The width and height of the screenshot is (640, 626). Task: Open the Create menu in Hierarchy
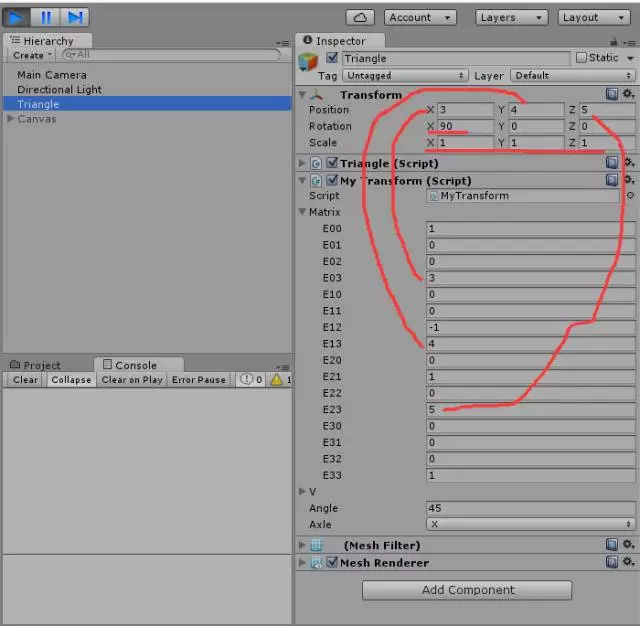(x=32, y=55)
